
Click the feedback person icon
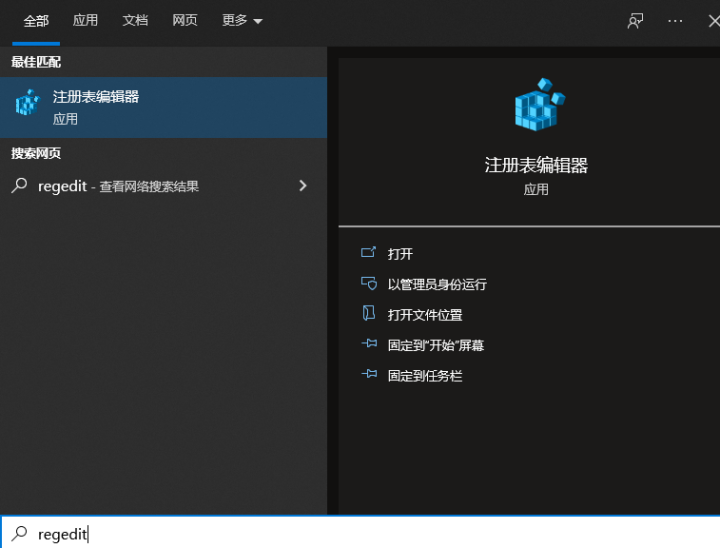tap(636, 21)
